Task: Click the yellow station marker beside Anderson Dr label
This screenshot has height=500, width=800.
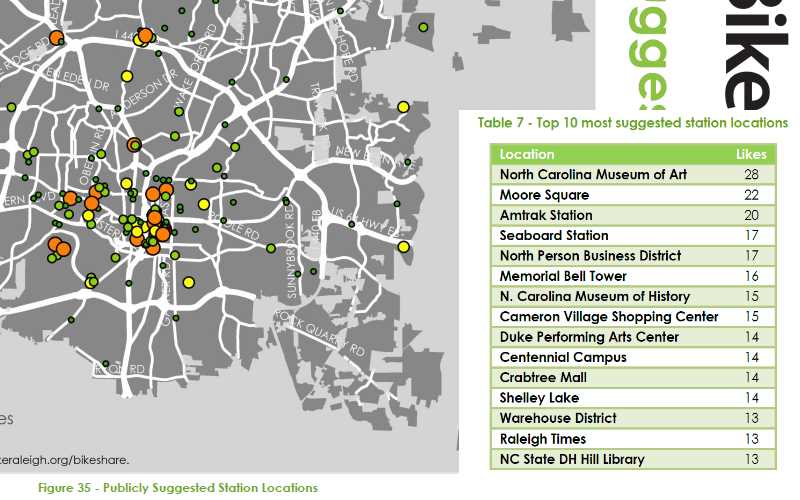Action: (x=127, y=77)
